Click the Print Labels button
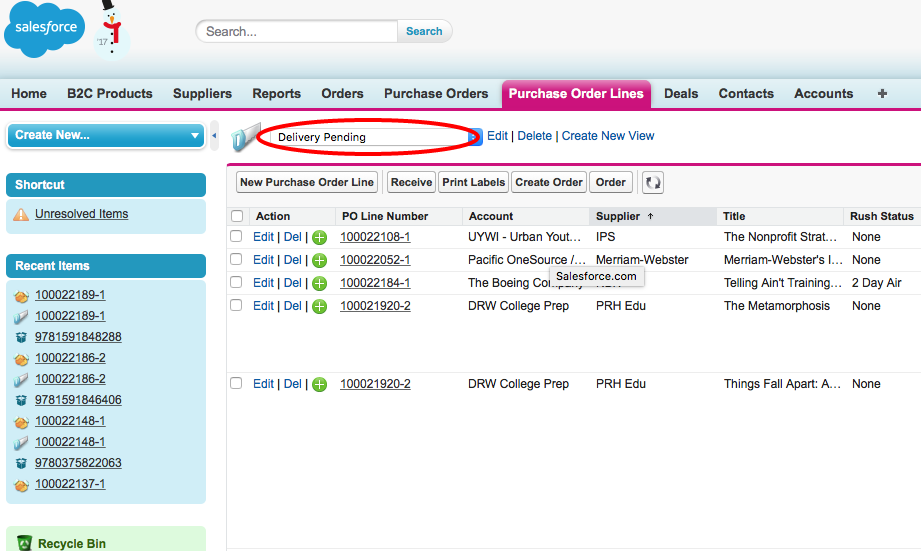This screenshot has width=921, height=551. tap(473, 182)
